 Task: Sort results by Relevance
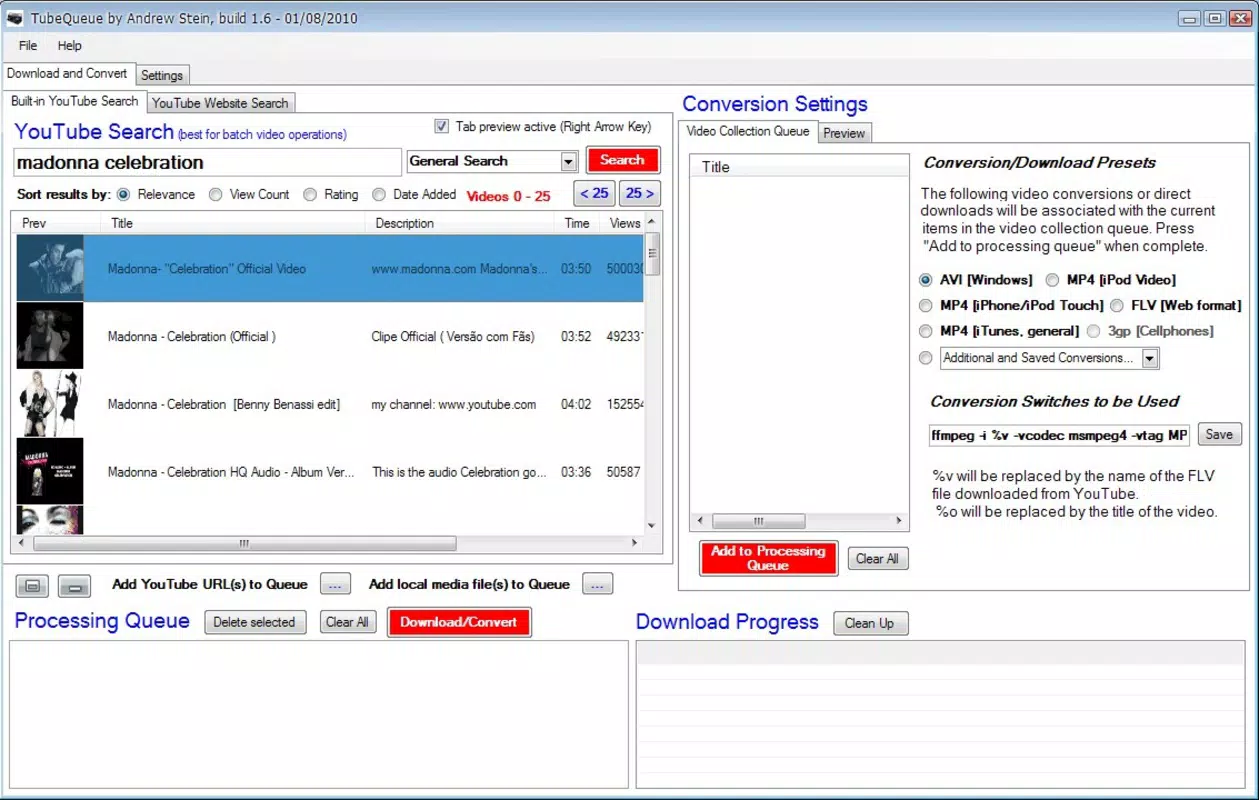tap(124, 195)
